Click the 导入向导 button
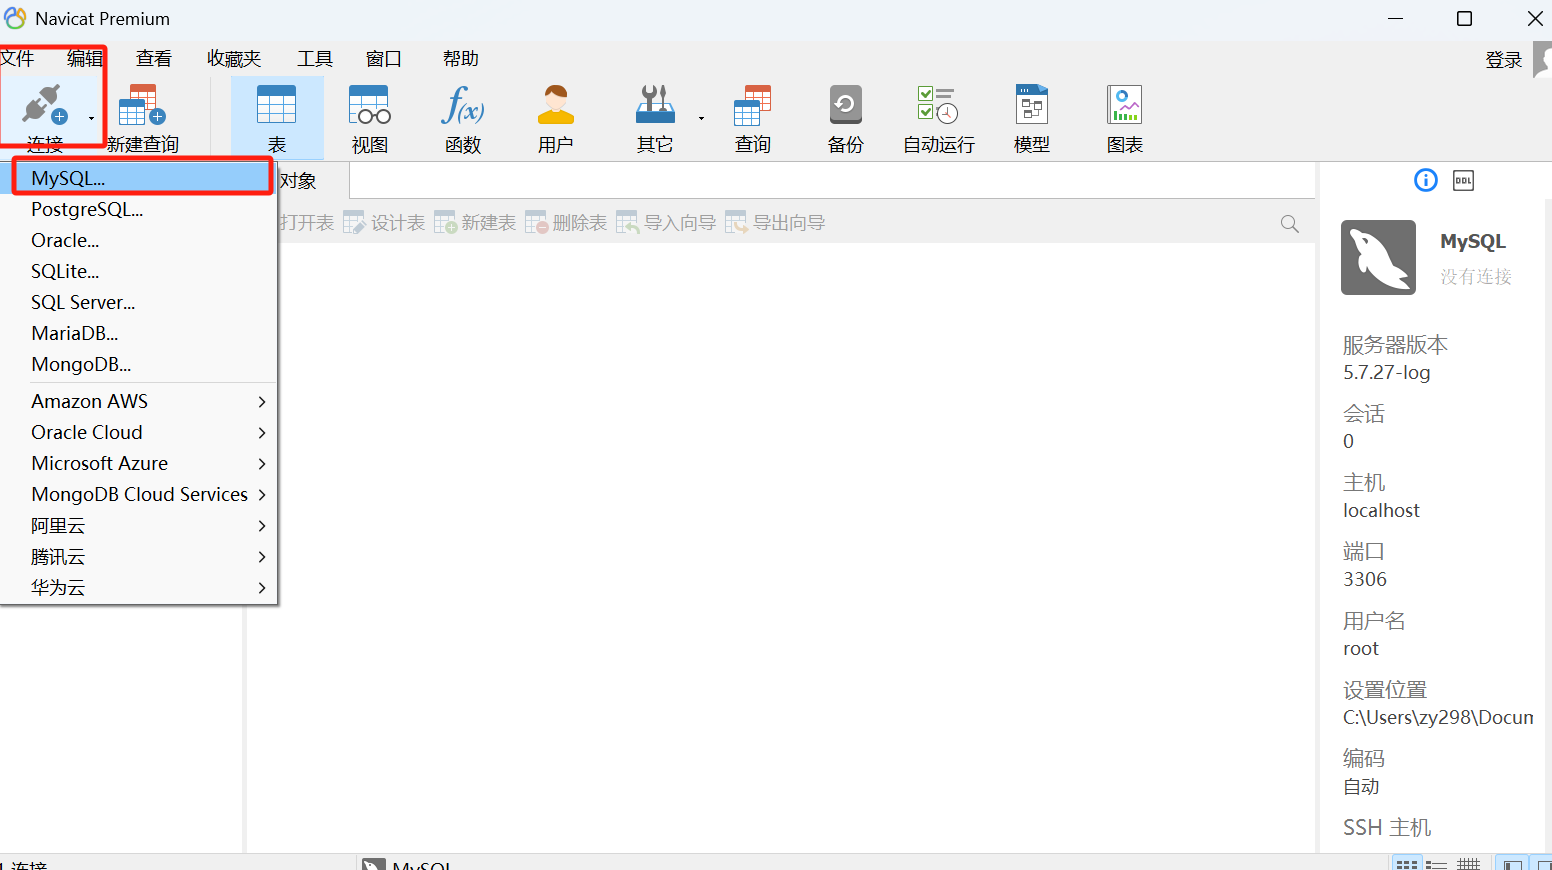This screenshot has width=1552, height=870. pos(666,223)
